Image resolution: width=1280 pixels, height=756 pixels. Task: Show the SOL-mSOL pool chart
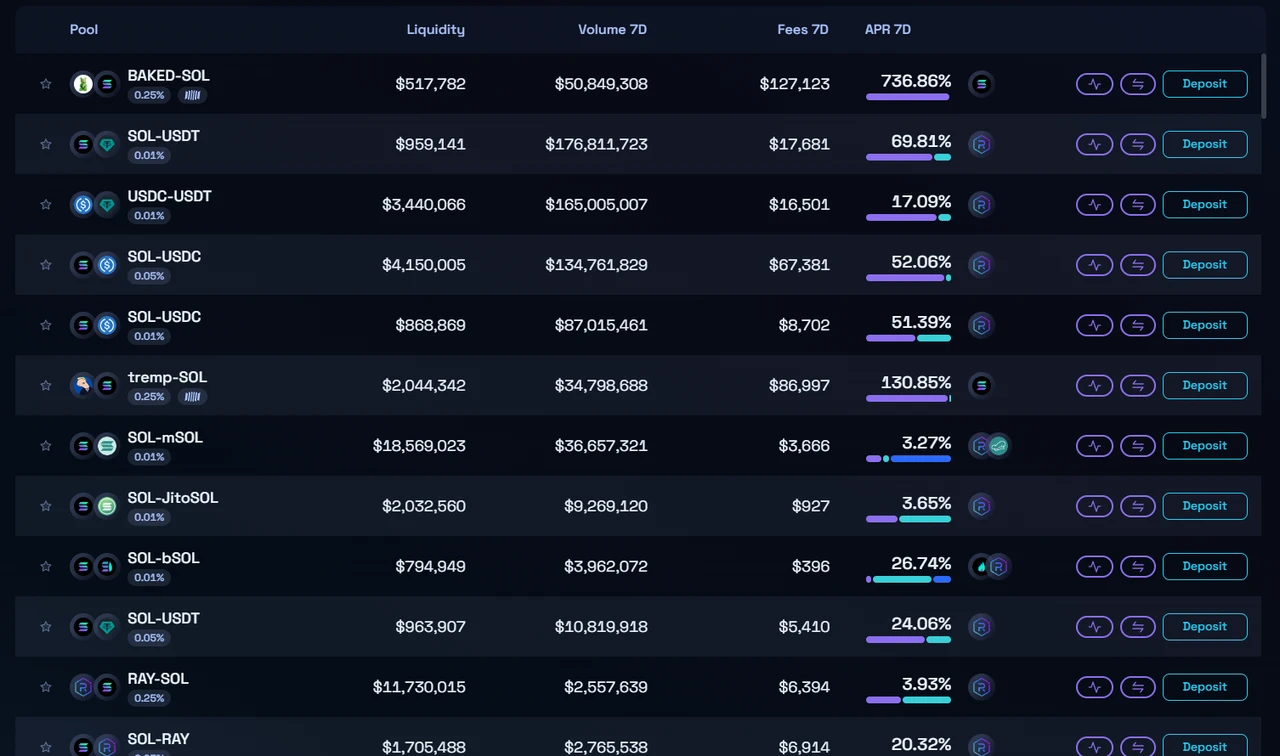pyautogui.click(x=1094, y=446)
